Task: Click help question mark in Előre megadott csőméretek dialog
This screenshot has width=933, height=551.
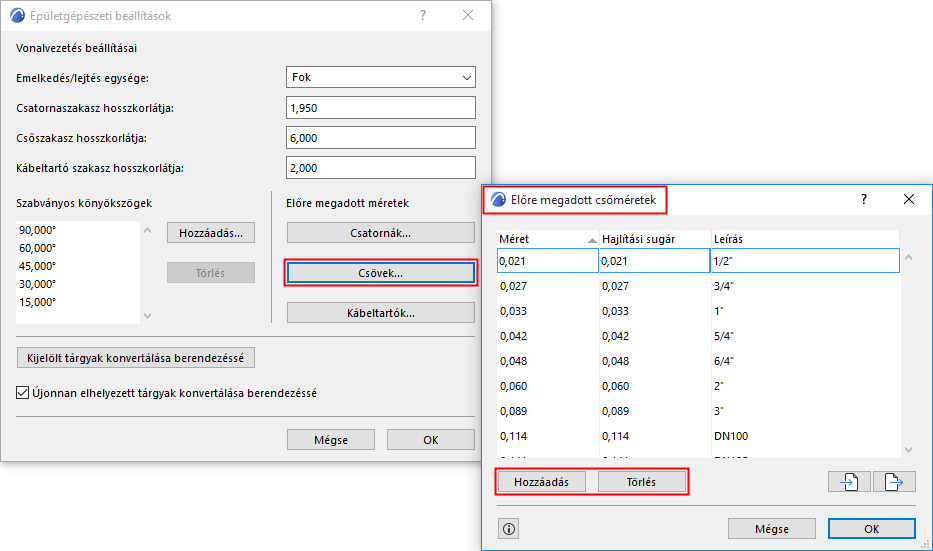Action: [x=863, y=199]
